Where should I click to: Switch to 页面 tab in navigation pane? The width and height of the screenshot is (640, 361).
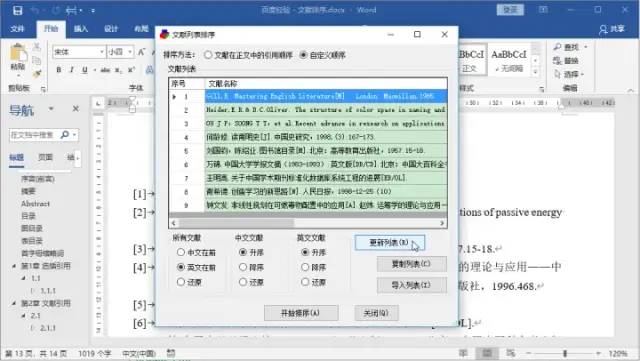coord(45,157)
